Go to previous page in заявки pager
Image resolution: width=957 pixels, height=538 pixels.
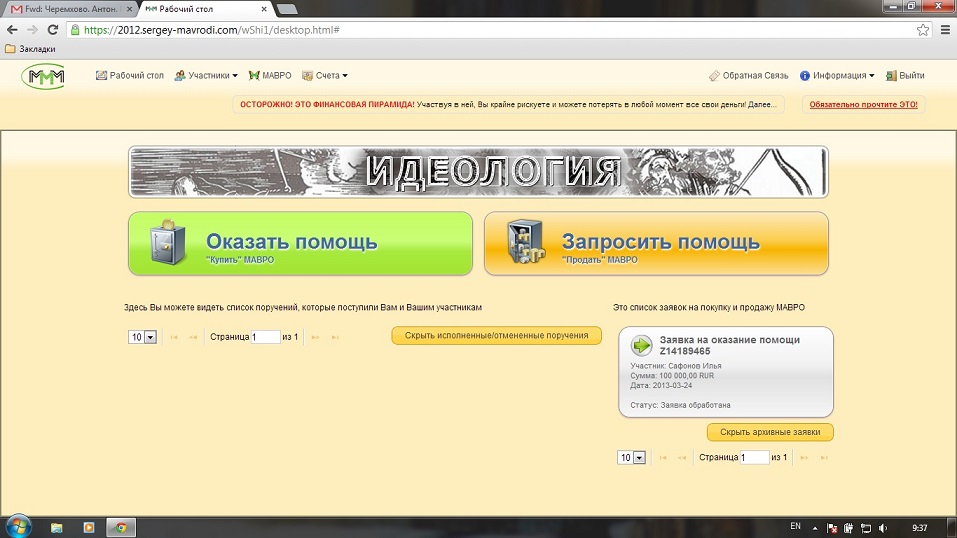(x=682, y=457)
